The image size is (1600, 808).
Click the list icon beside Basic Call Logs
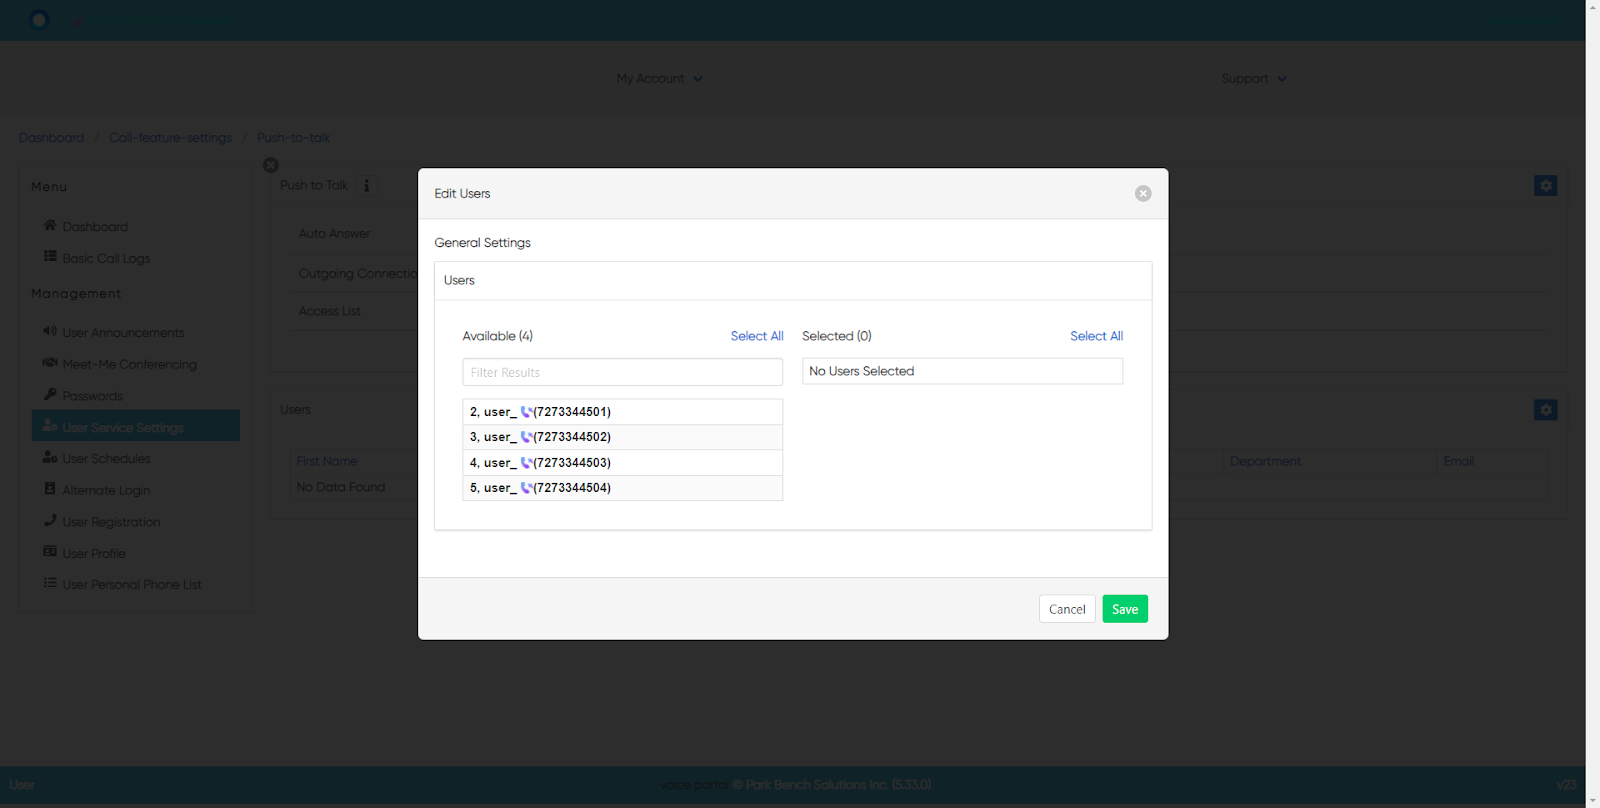(x=50, y=257)
